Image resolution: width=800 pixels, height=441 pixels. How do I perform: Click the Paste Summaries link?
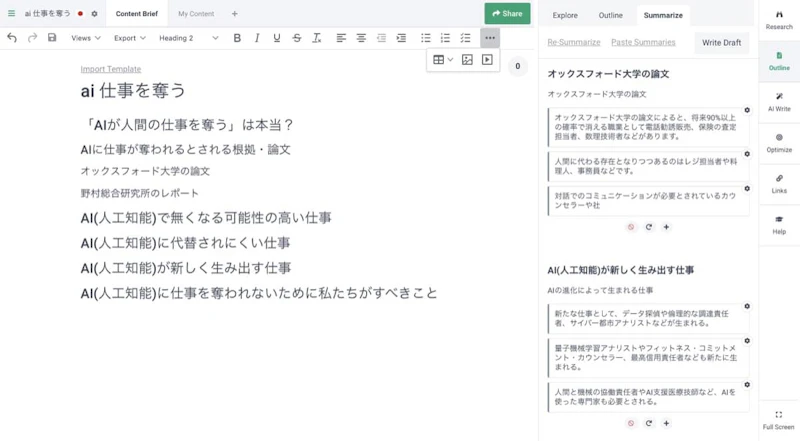(643, 42)
